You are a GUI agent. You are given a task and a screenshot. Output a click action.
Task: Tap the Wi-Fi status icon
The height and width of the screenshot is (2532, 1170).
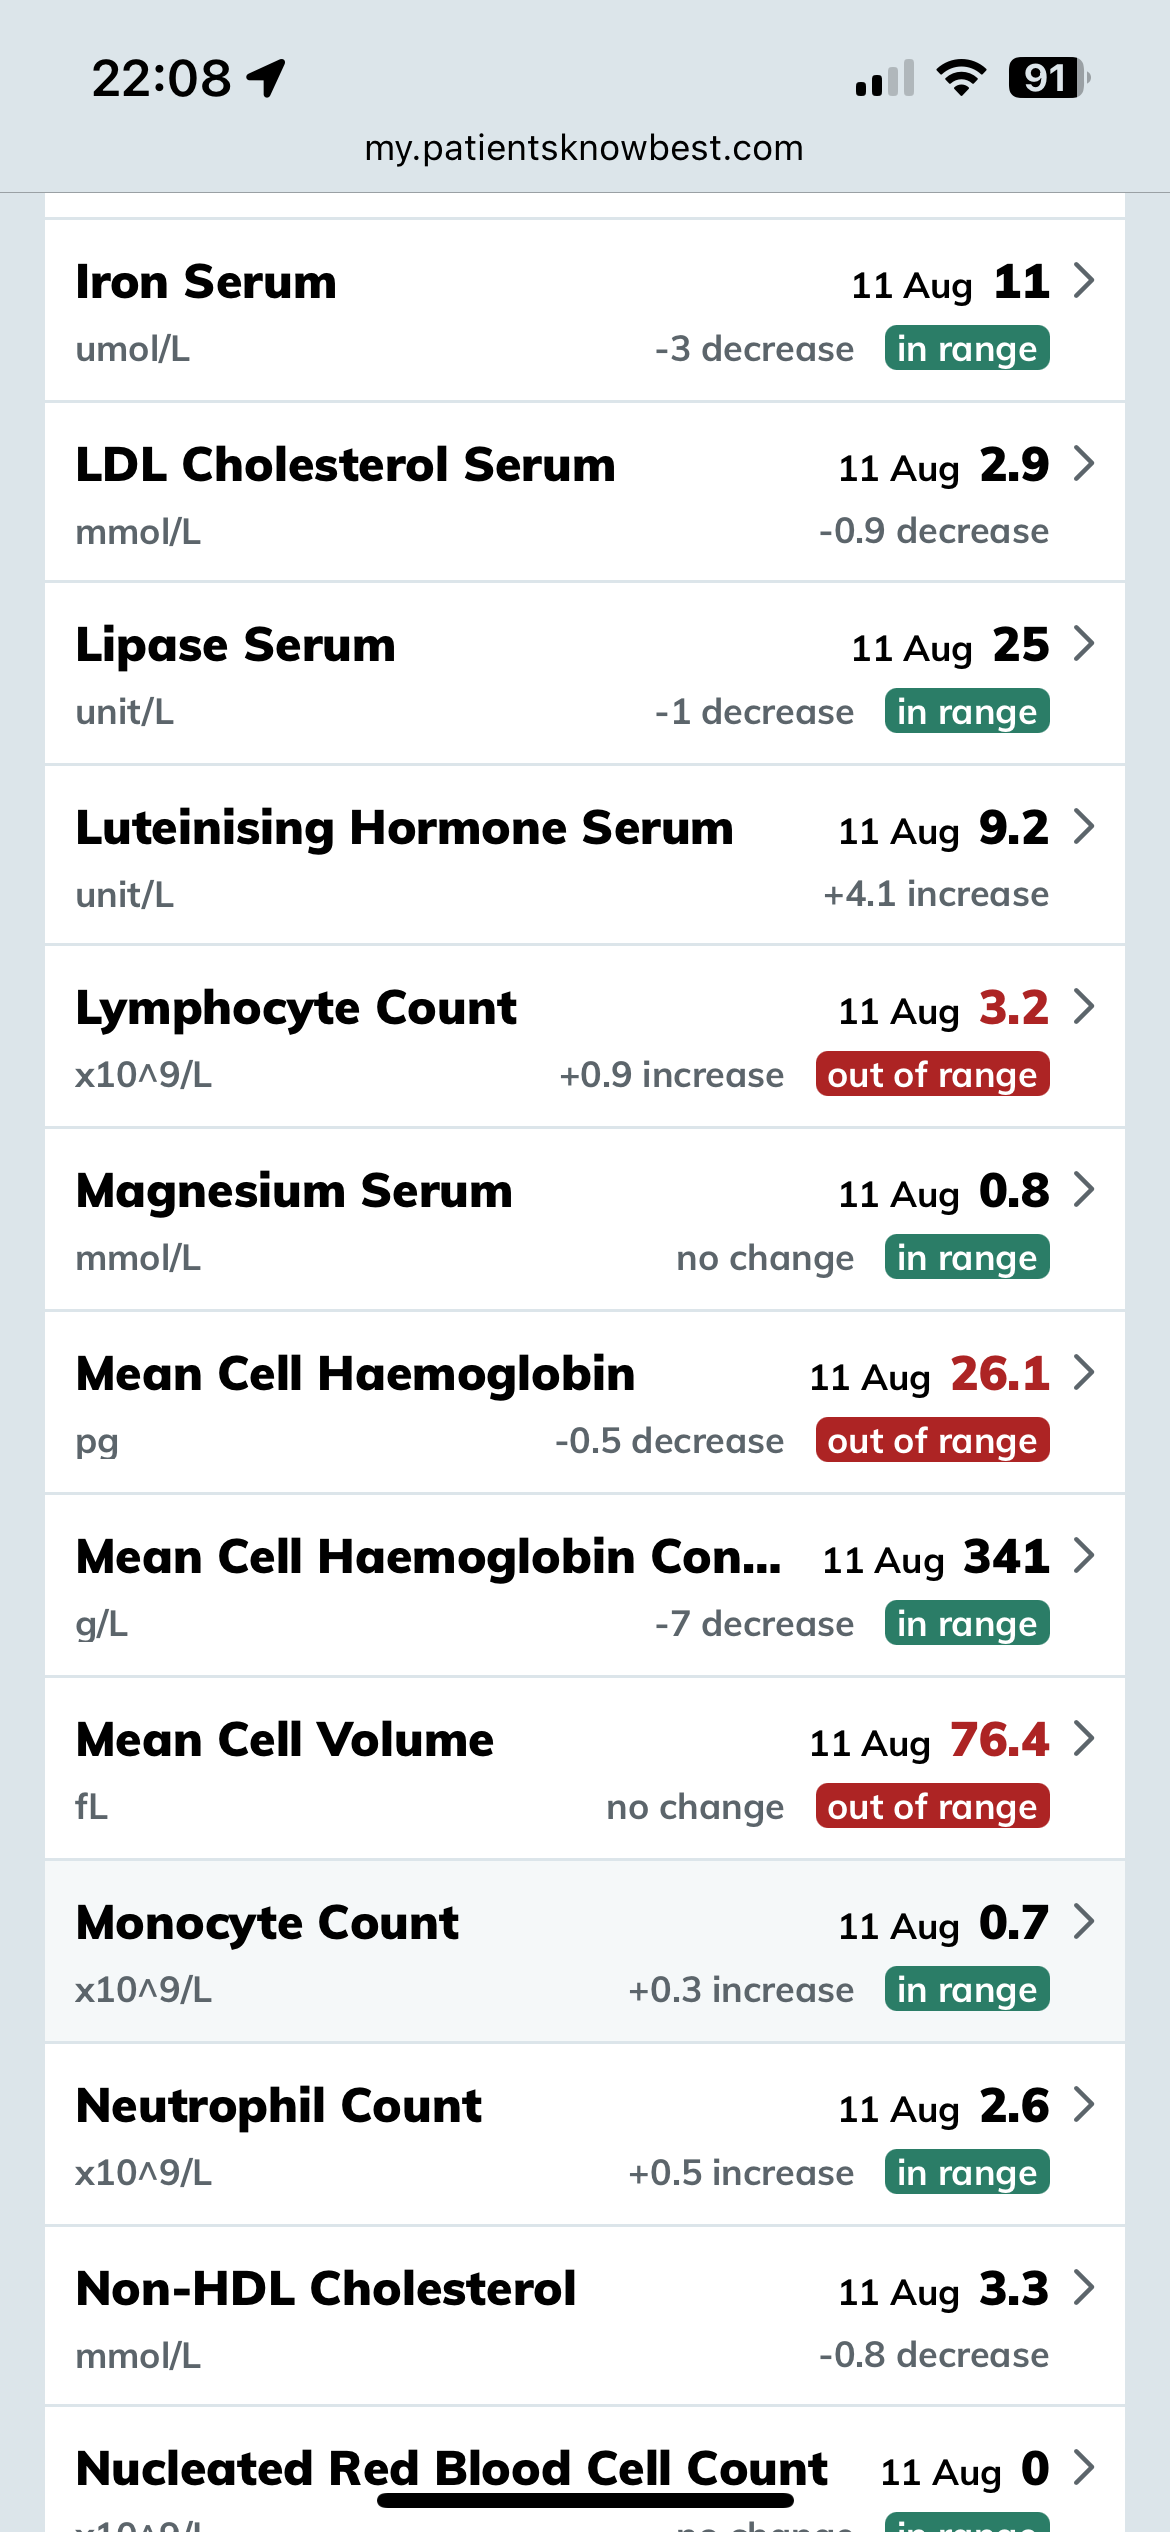961,78
